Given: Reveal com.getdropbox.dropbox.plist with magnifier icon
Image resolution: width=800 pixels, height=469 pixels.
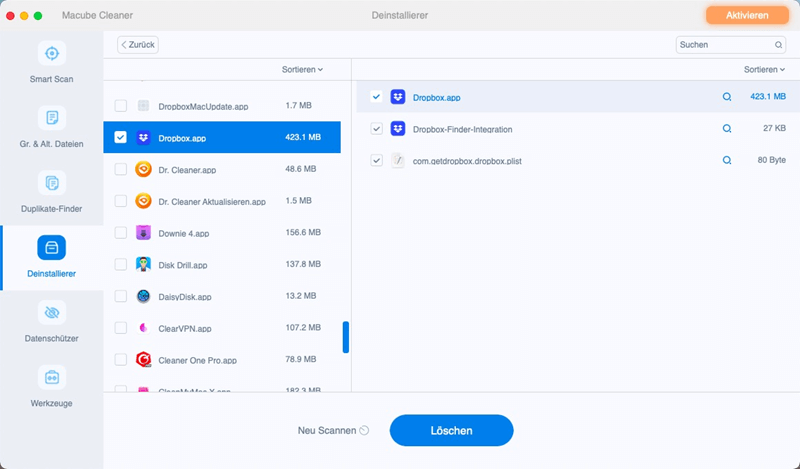Looking at the screenshot, I should point(727,160).
